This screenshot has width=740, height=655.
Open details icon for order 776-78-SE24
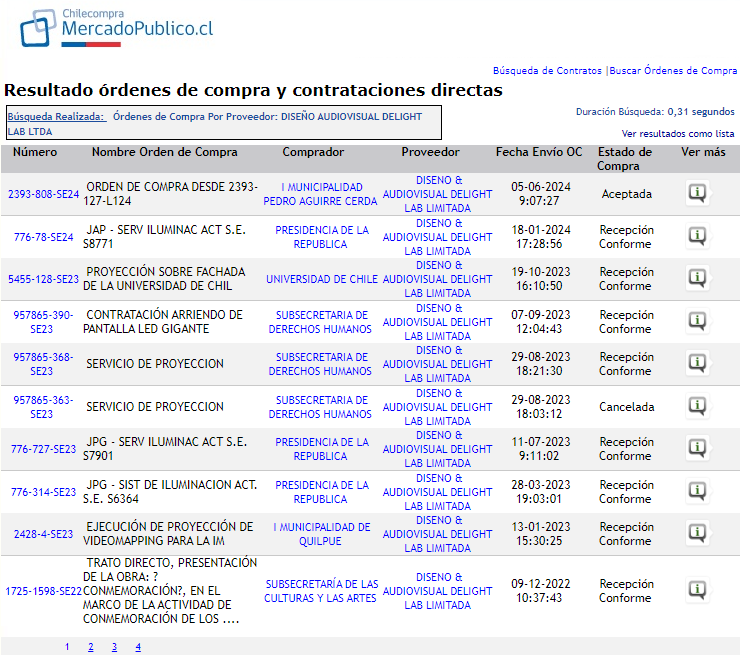[x=697, y=236]
